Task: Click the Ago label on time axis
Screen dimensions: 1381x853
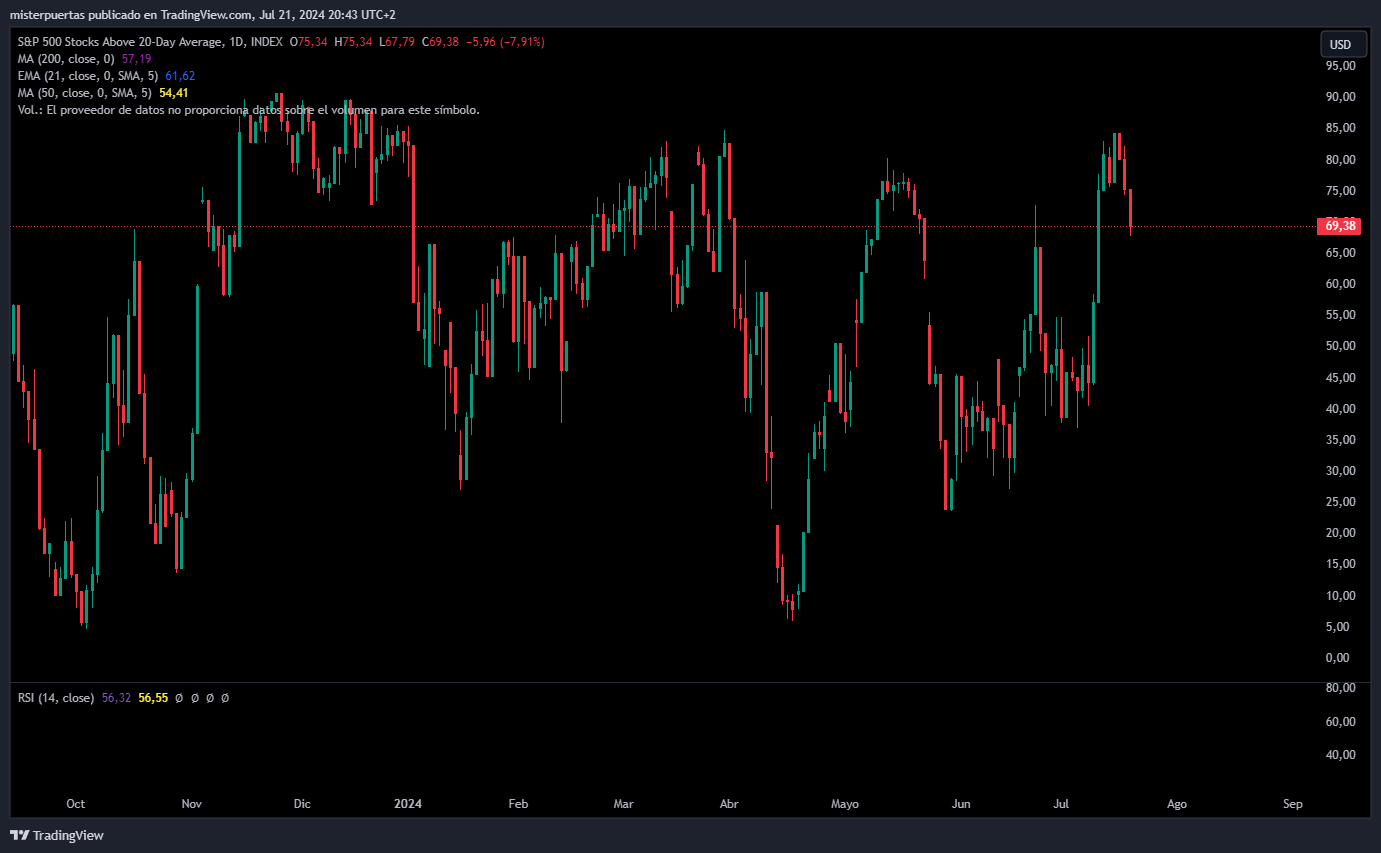Action: coord(1177,804)
